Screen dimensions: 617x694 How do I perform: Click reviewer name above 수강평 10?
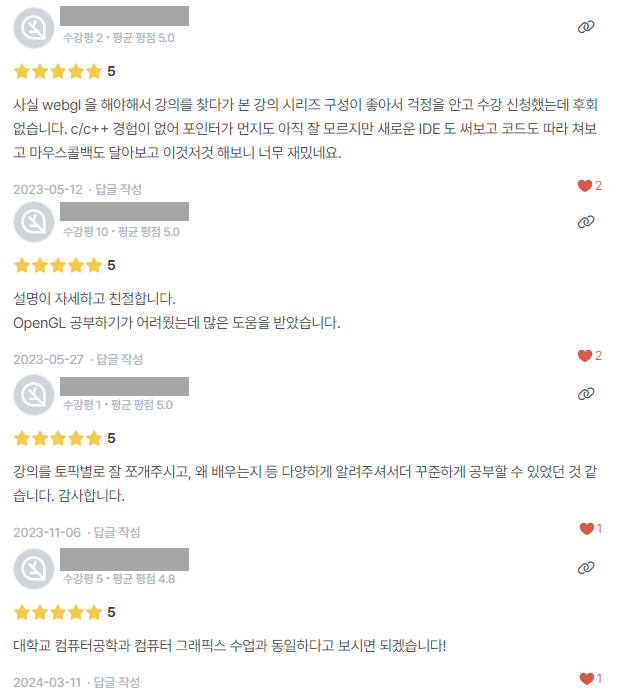coord(124,211)
